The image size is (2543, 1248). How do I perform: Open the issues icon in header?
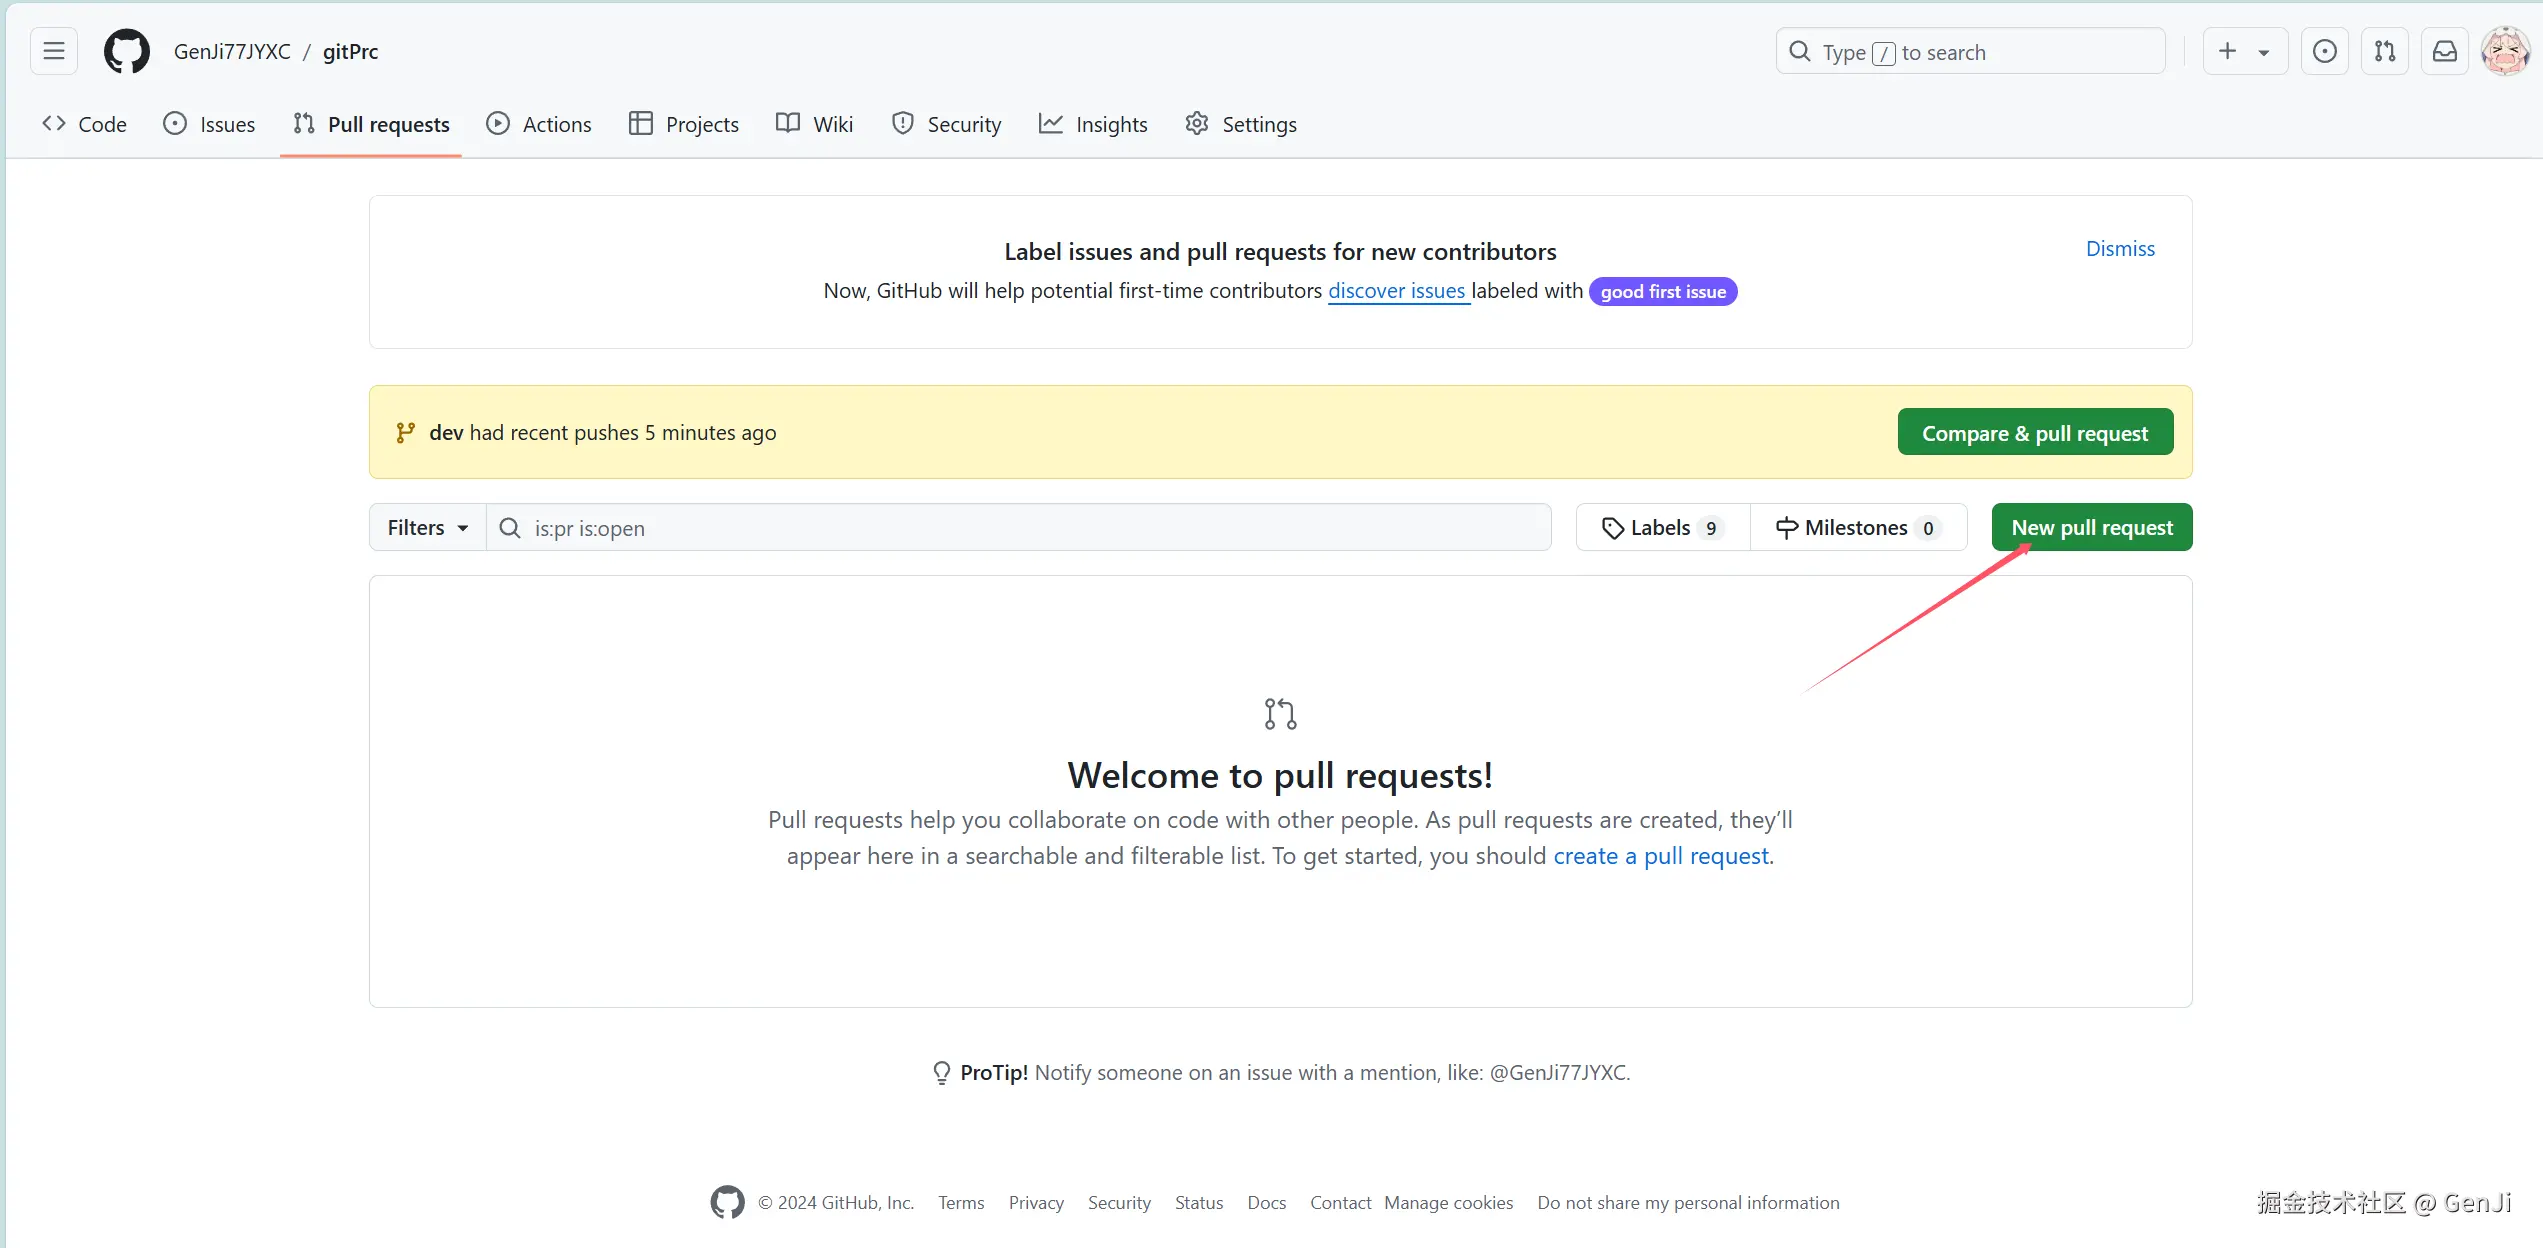2324,51
